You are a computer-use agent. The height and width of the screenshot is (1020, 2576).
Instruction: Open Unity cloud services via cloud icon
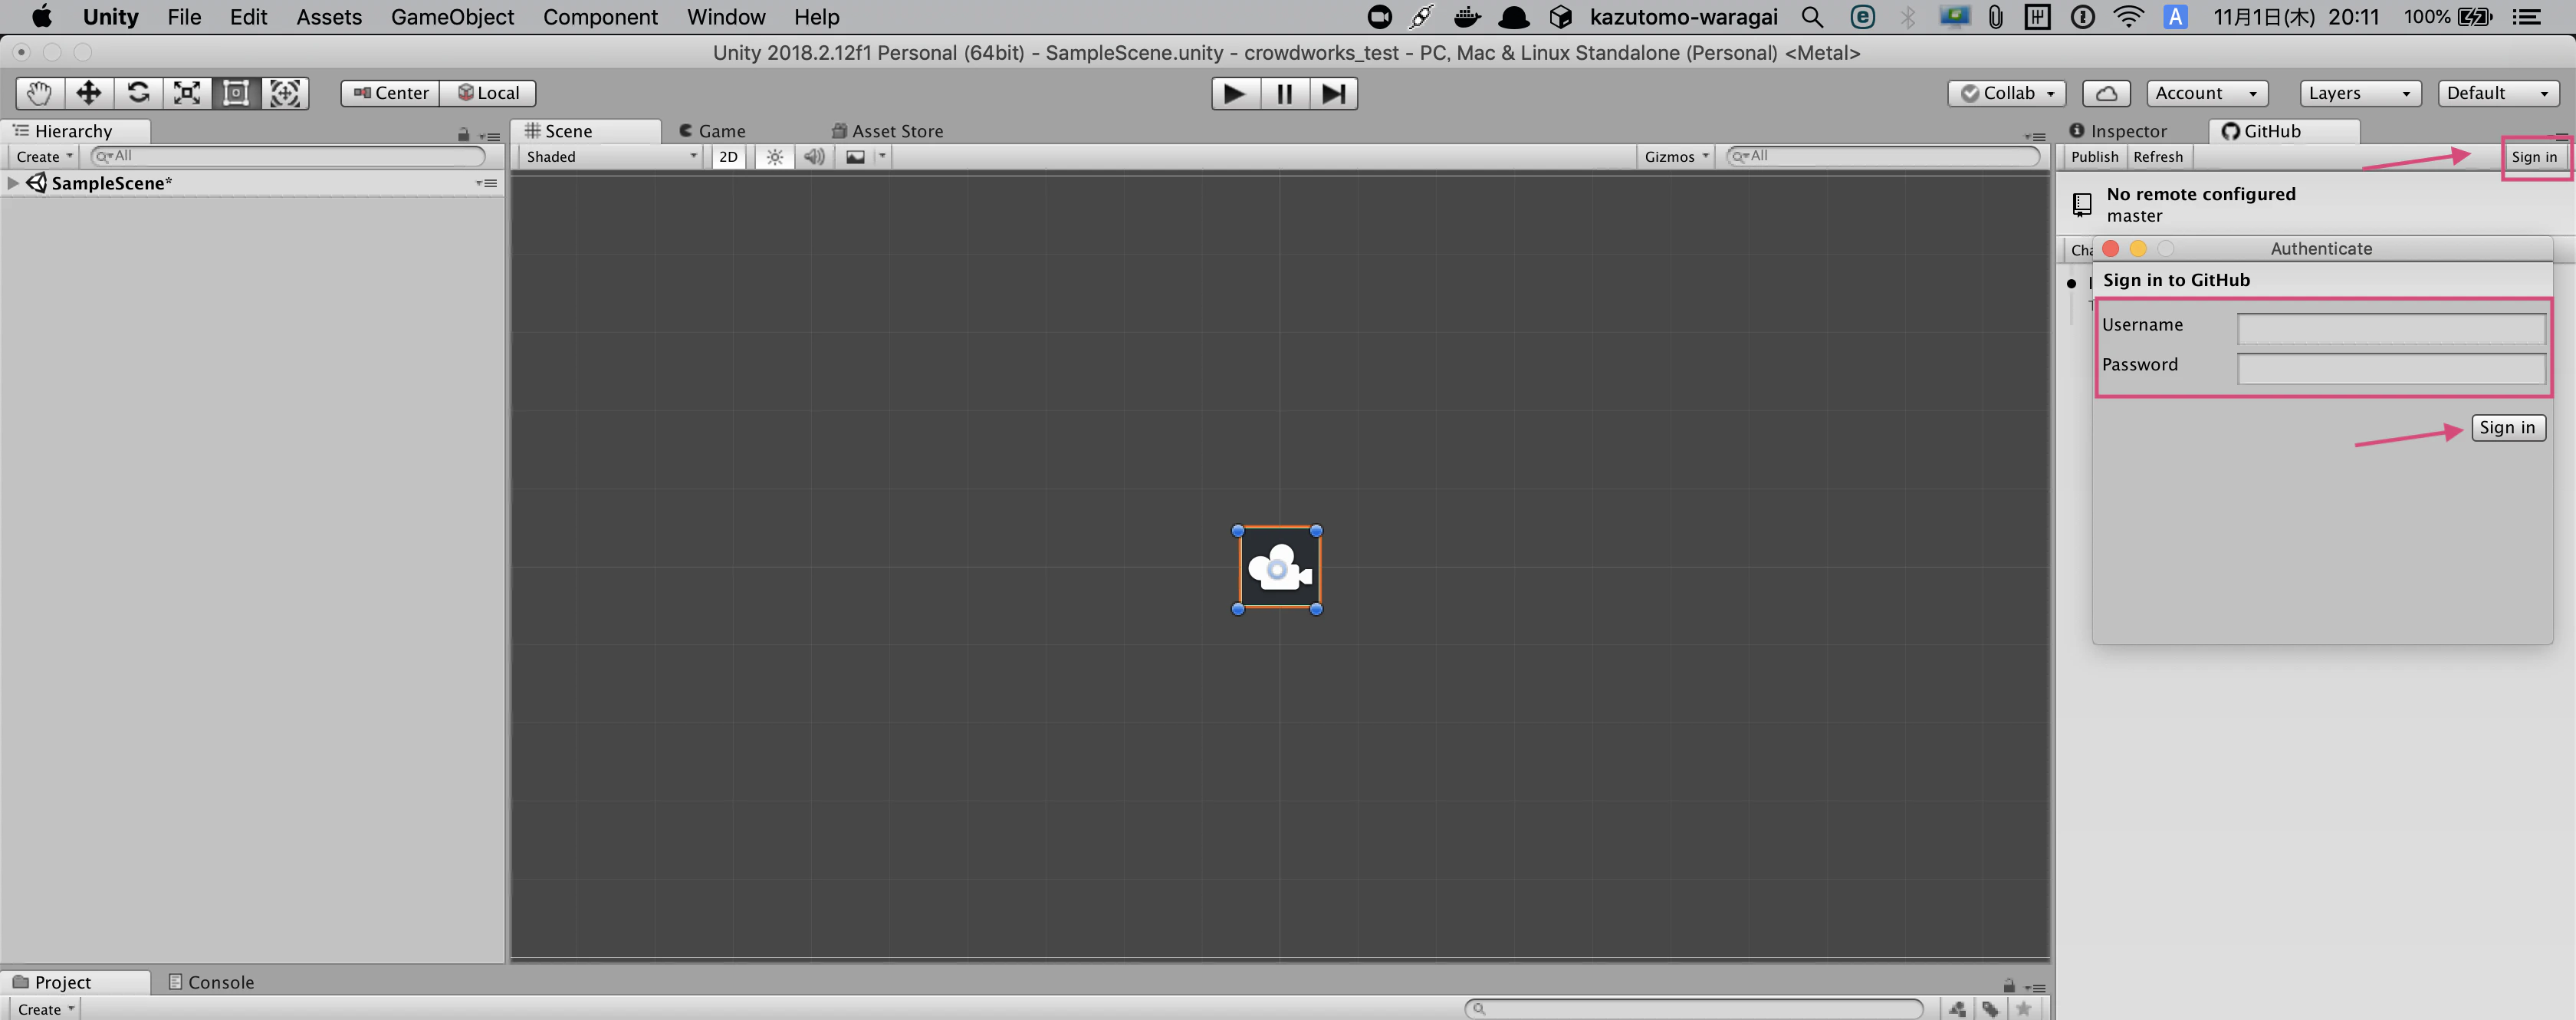pyautogui.click(x=2106, y=93)
